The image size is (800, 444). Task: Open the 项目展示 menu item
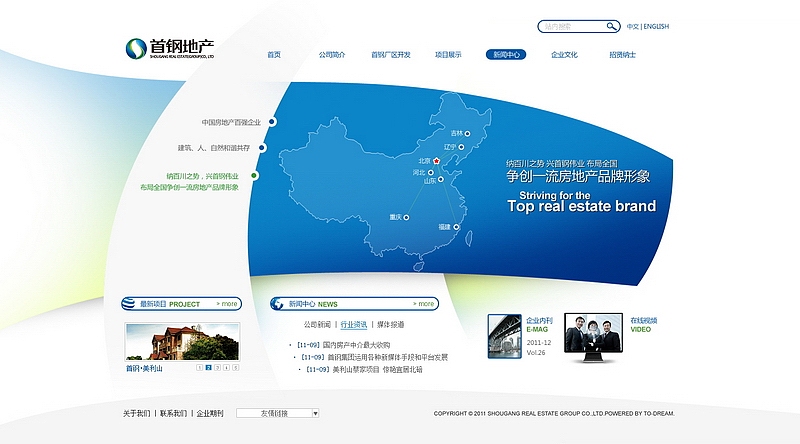[448, 55]
